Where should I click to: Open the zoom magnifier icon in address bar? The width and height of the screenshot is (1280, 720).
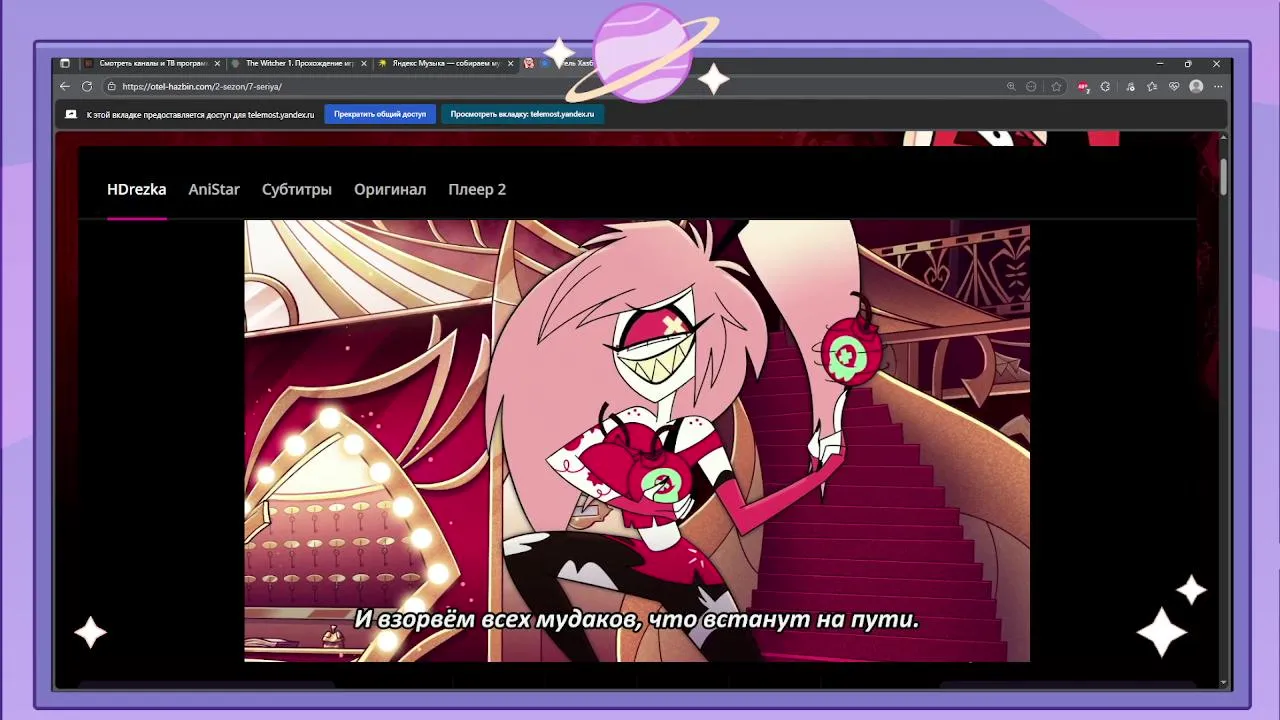tap(1011, 87)
